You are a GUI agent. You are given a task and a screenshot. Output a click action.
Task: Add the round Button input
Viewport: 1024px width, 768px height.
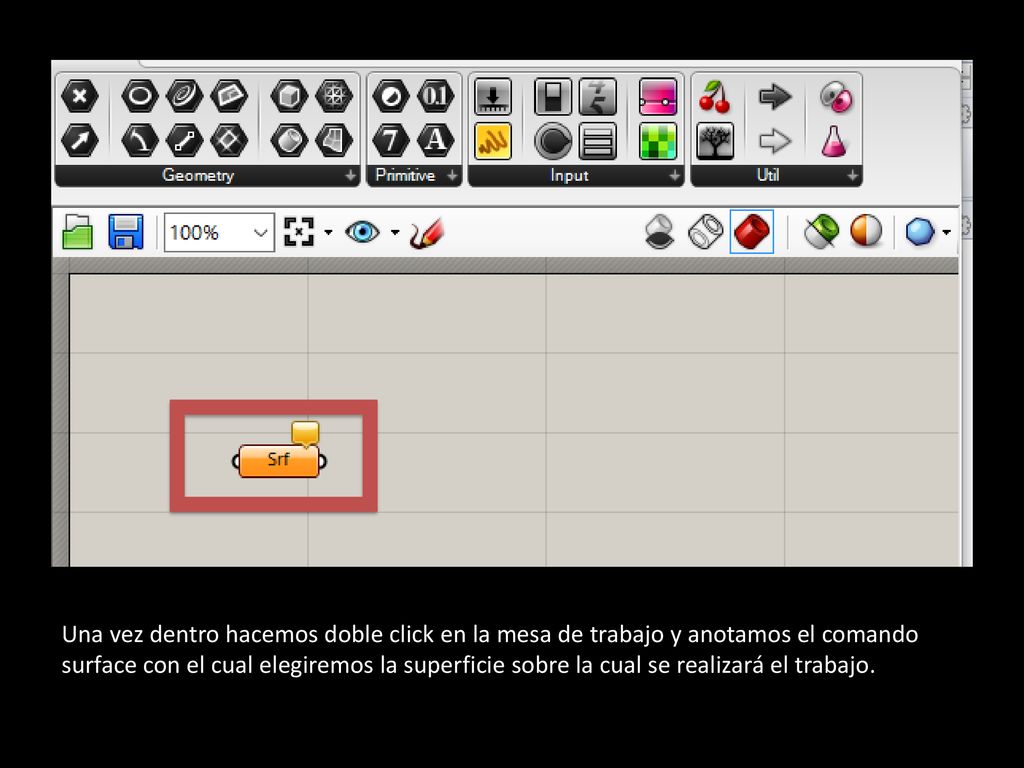click(552, 141)
